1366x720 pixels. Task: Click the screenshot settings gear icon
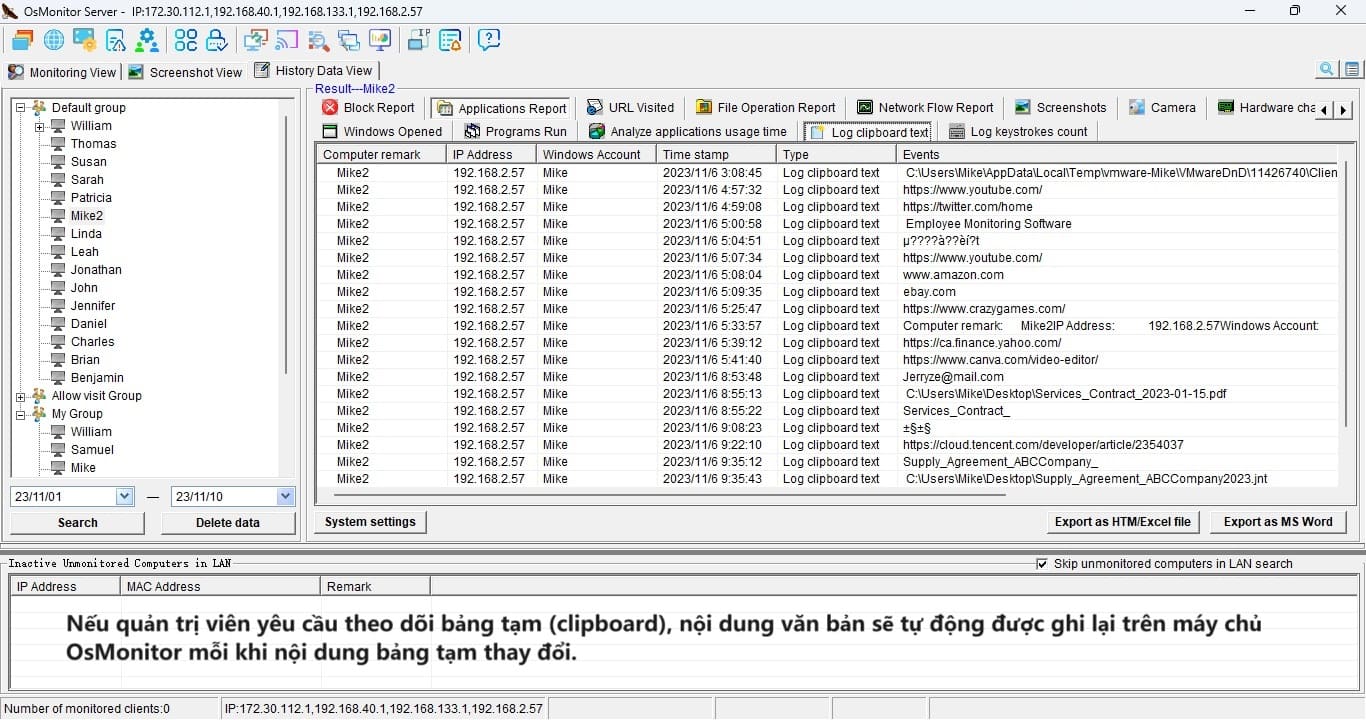[85, 40]
